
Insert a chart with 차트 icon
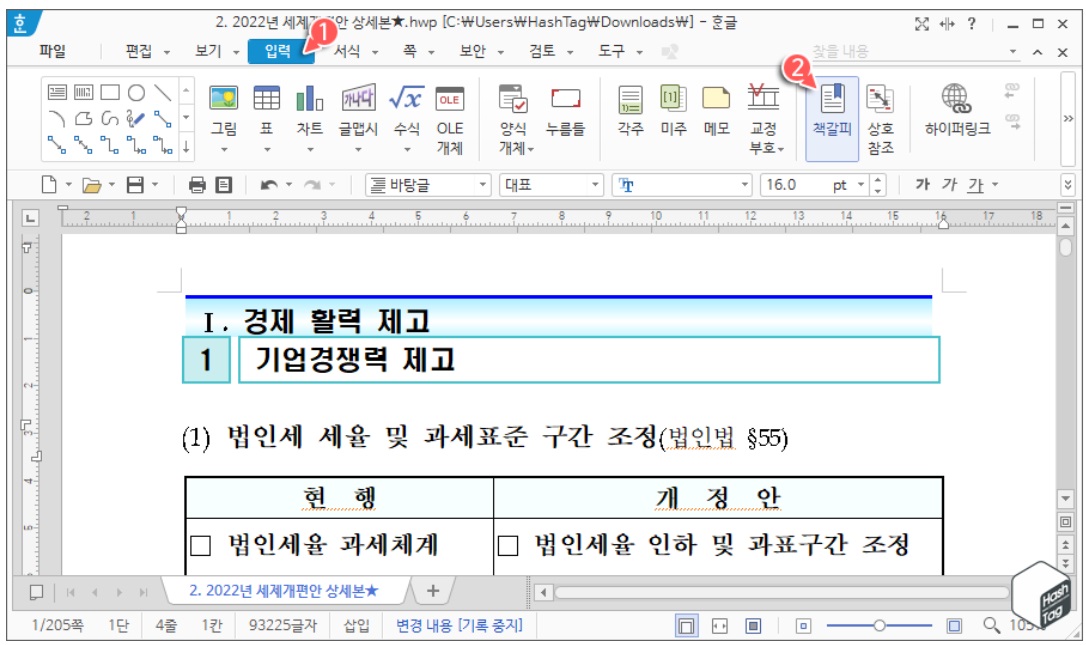pos(310,98)
